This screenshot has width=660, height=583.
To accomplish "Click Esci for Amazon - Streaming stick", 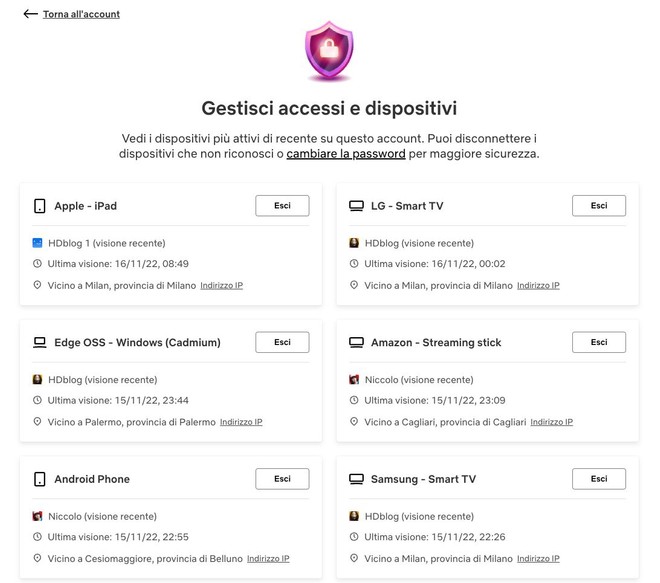I will coord(599,342).
